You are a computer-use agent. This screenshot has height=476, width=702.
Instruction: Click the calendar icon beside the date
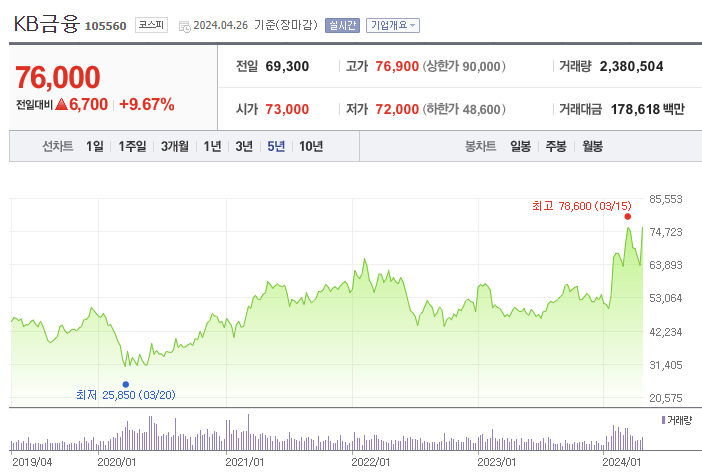(184, 26)
